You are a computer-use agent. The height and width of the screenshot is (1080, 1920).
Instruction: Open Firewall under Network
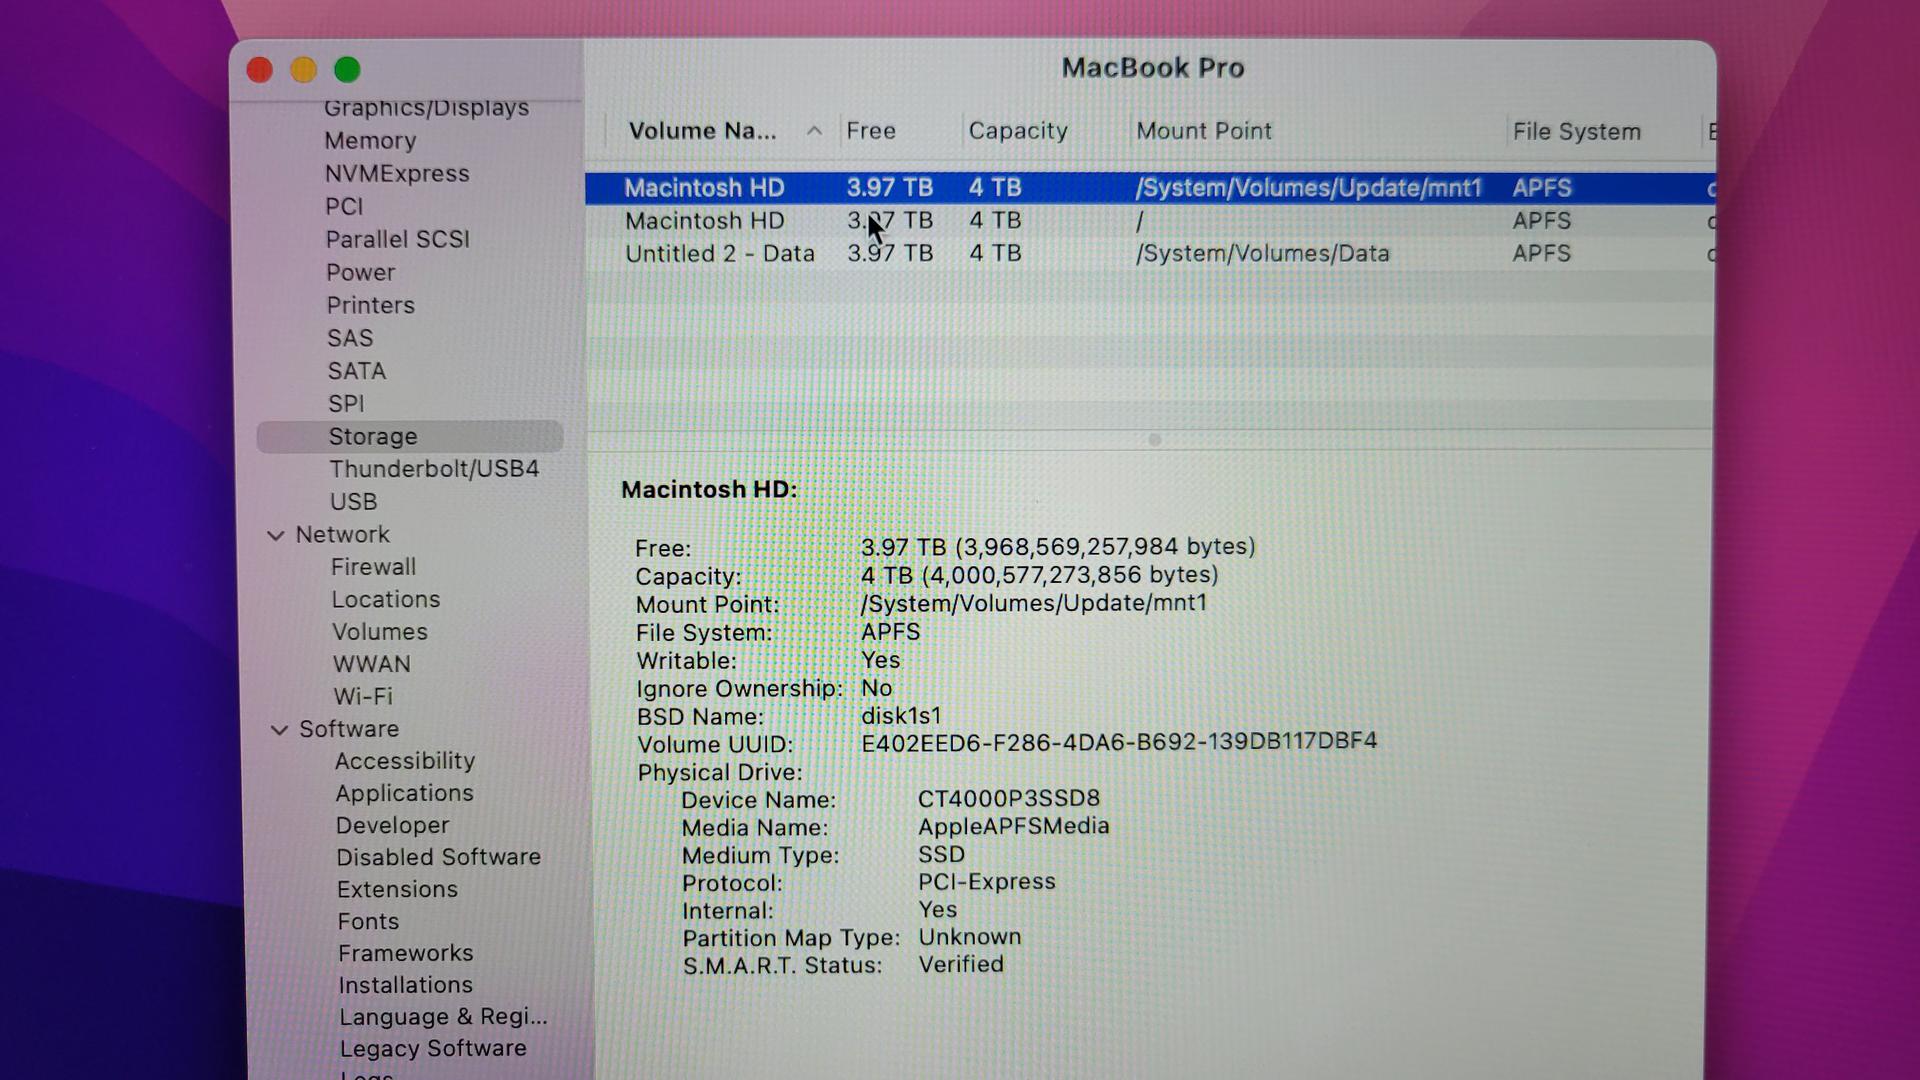pos(373,567)
